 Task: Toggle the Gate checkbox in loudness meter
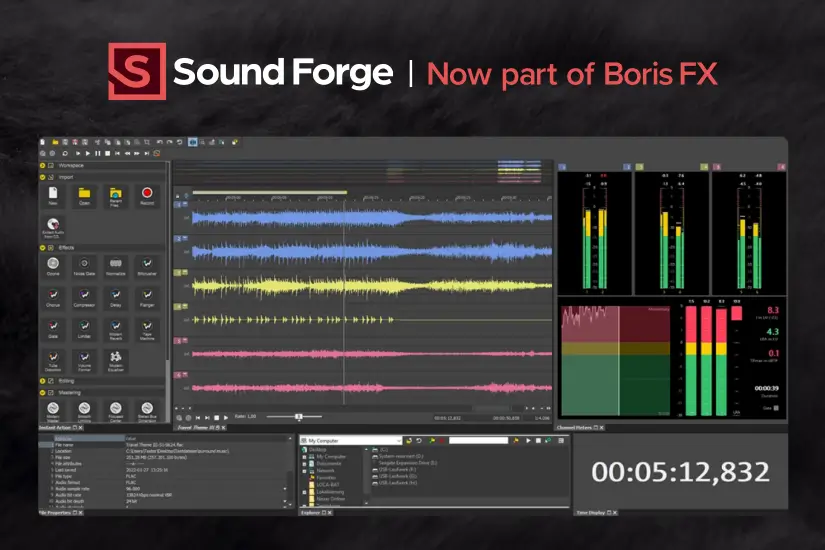(x=776, y=408)
